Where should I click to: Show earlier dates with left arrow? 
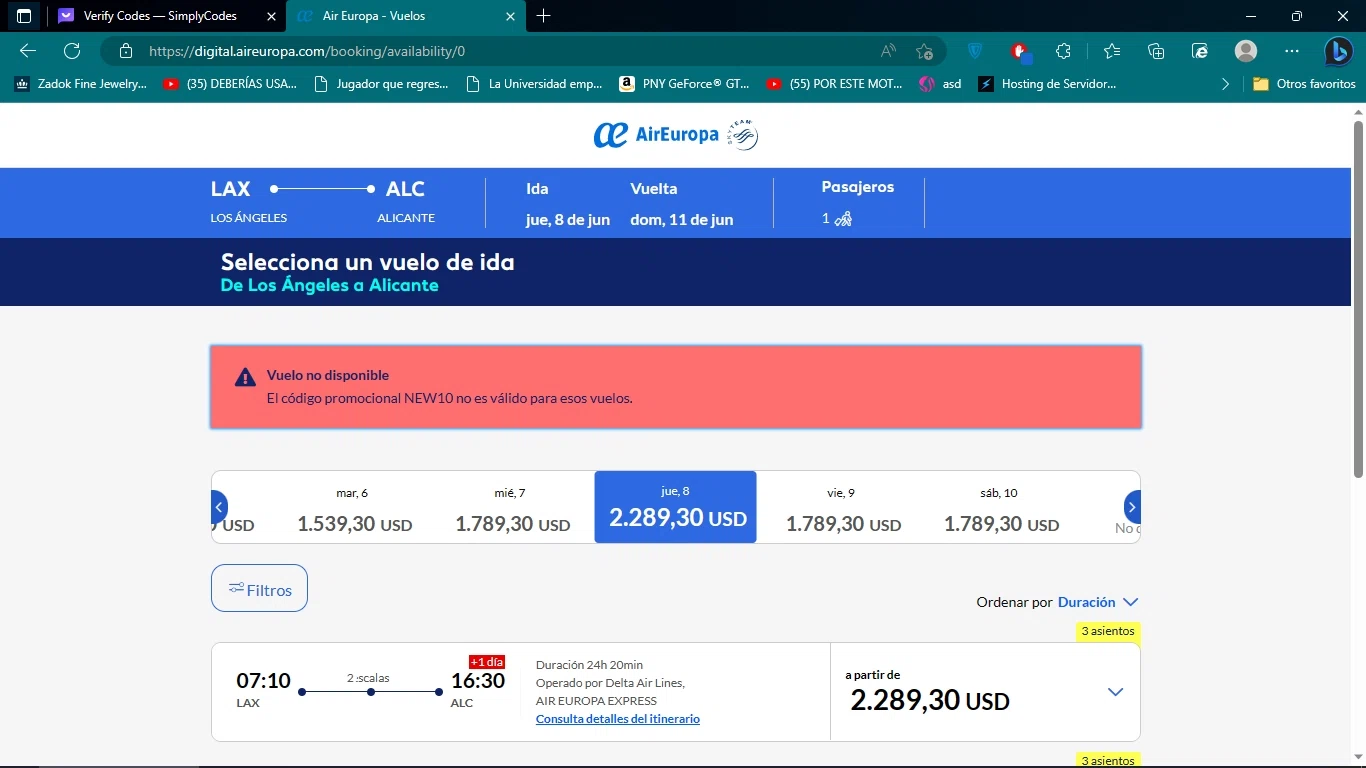point(219,506)
